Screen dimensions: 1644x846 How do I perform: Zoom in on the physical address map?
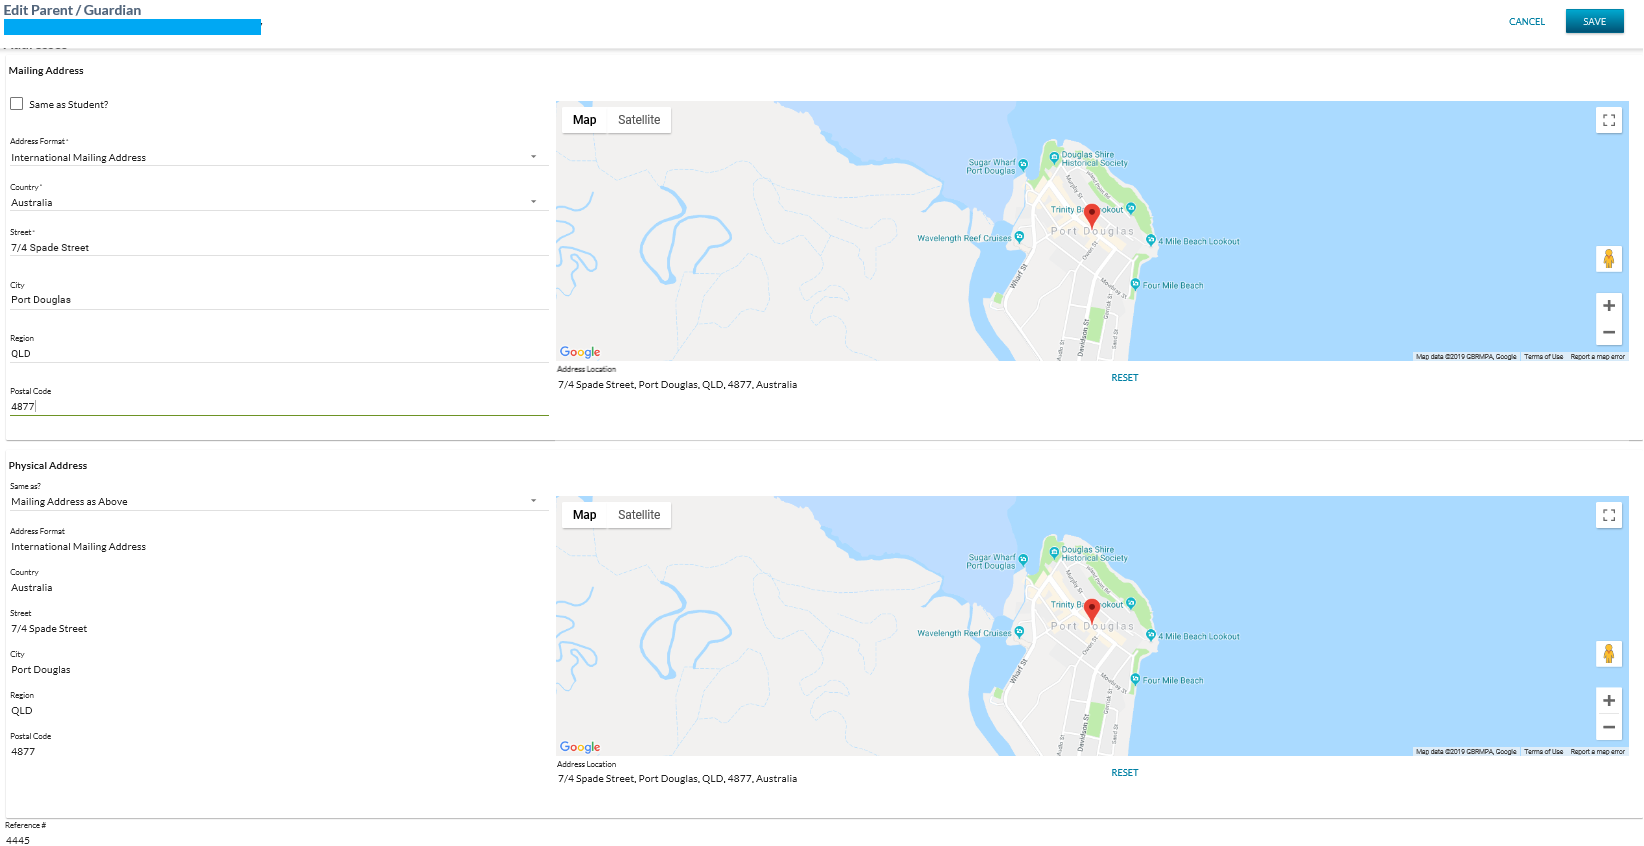[1608, 701]
